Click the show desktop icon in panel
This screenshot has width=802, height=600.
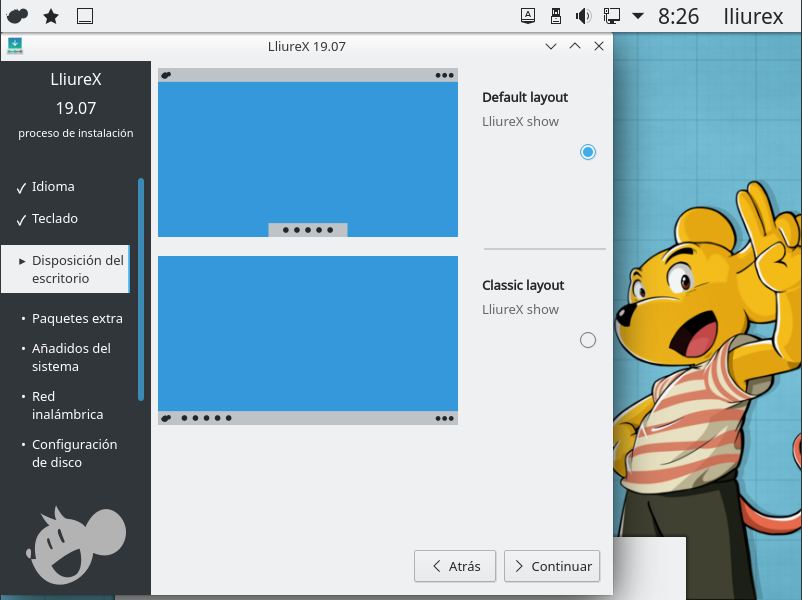pos(85,16)
